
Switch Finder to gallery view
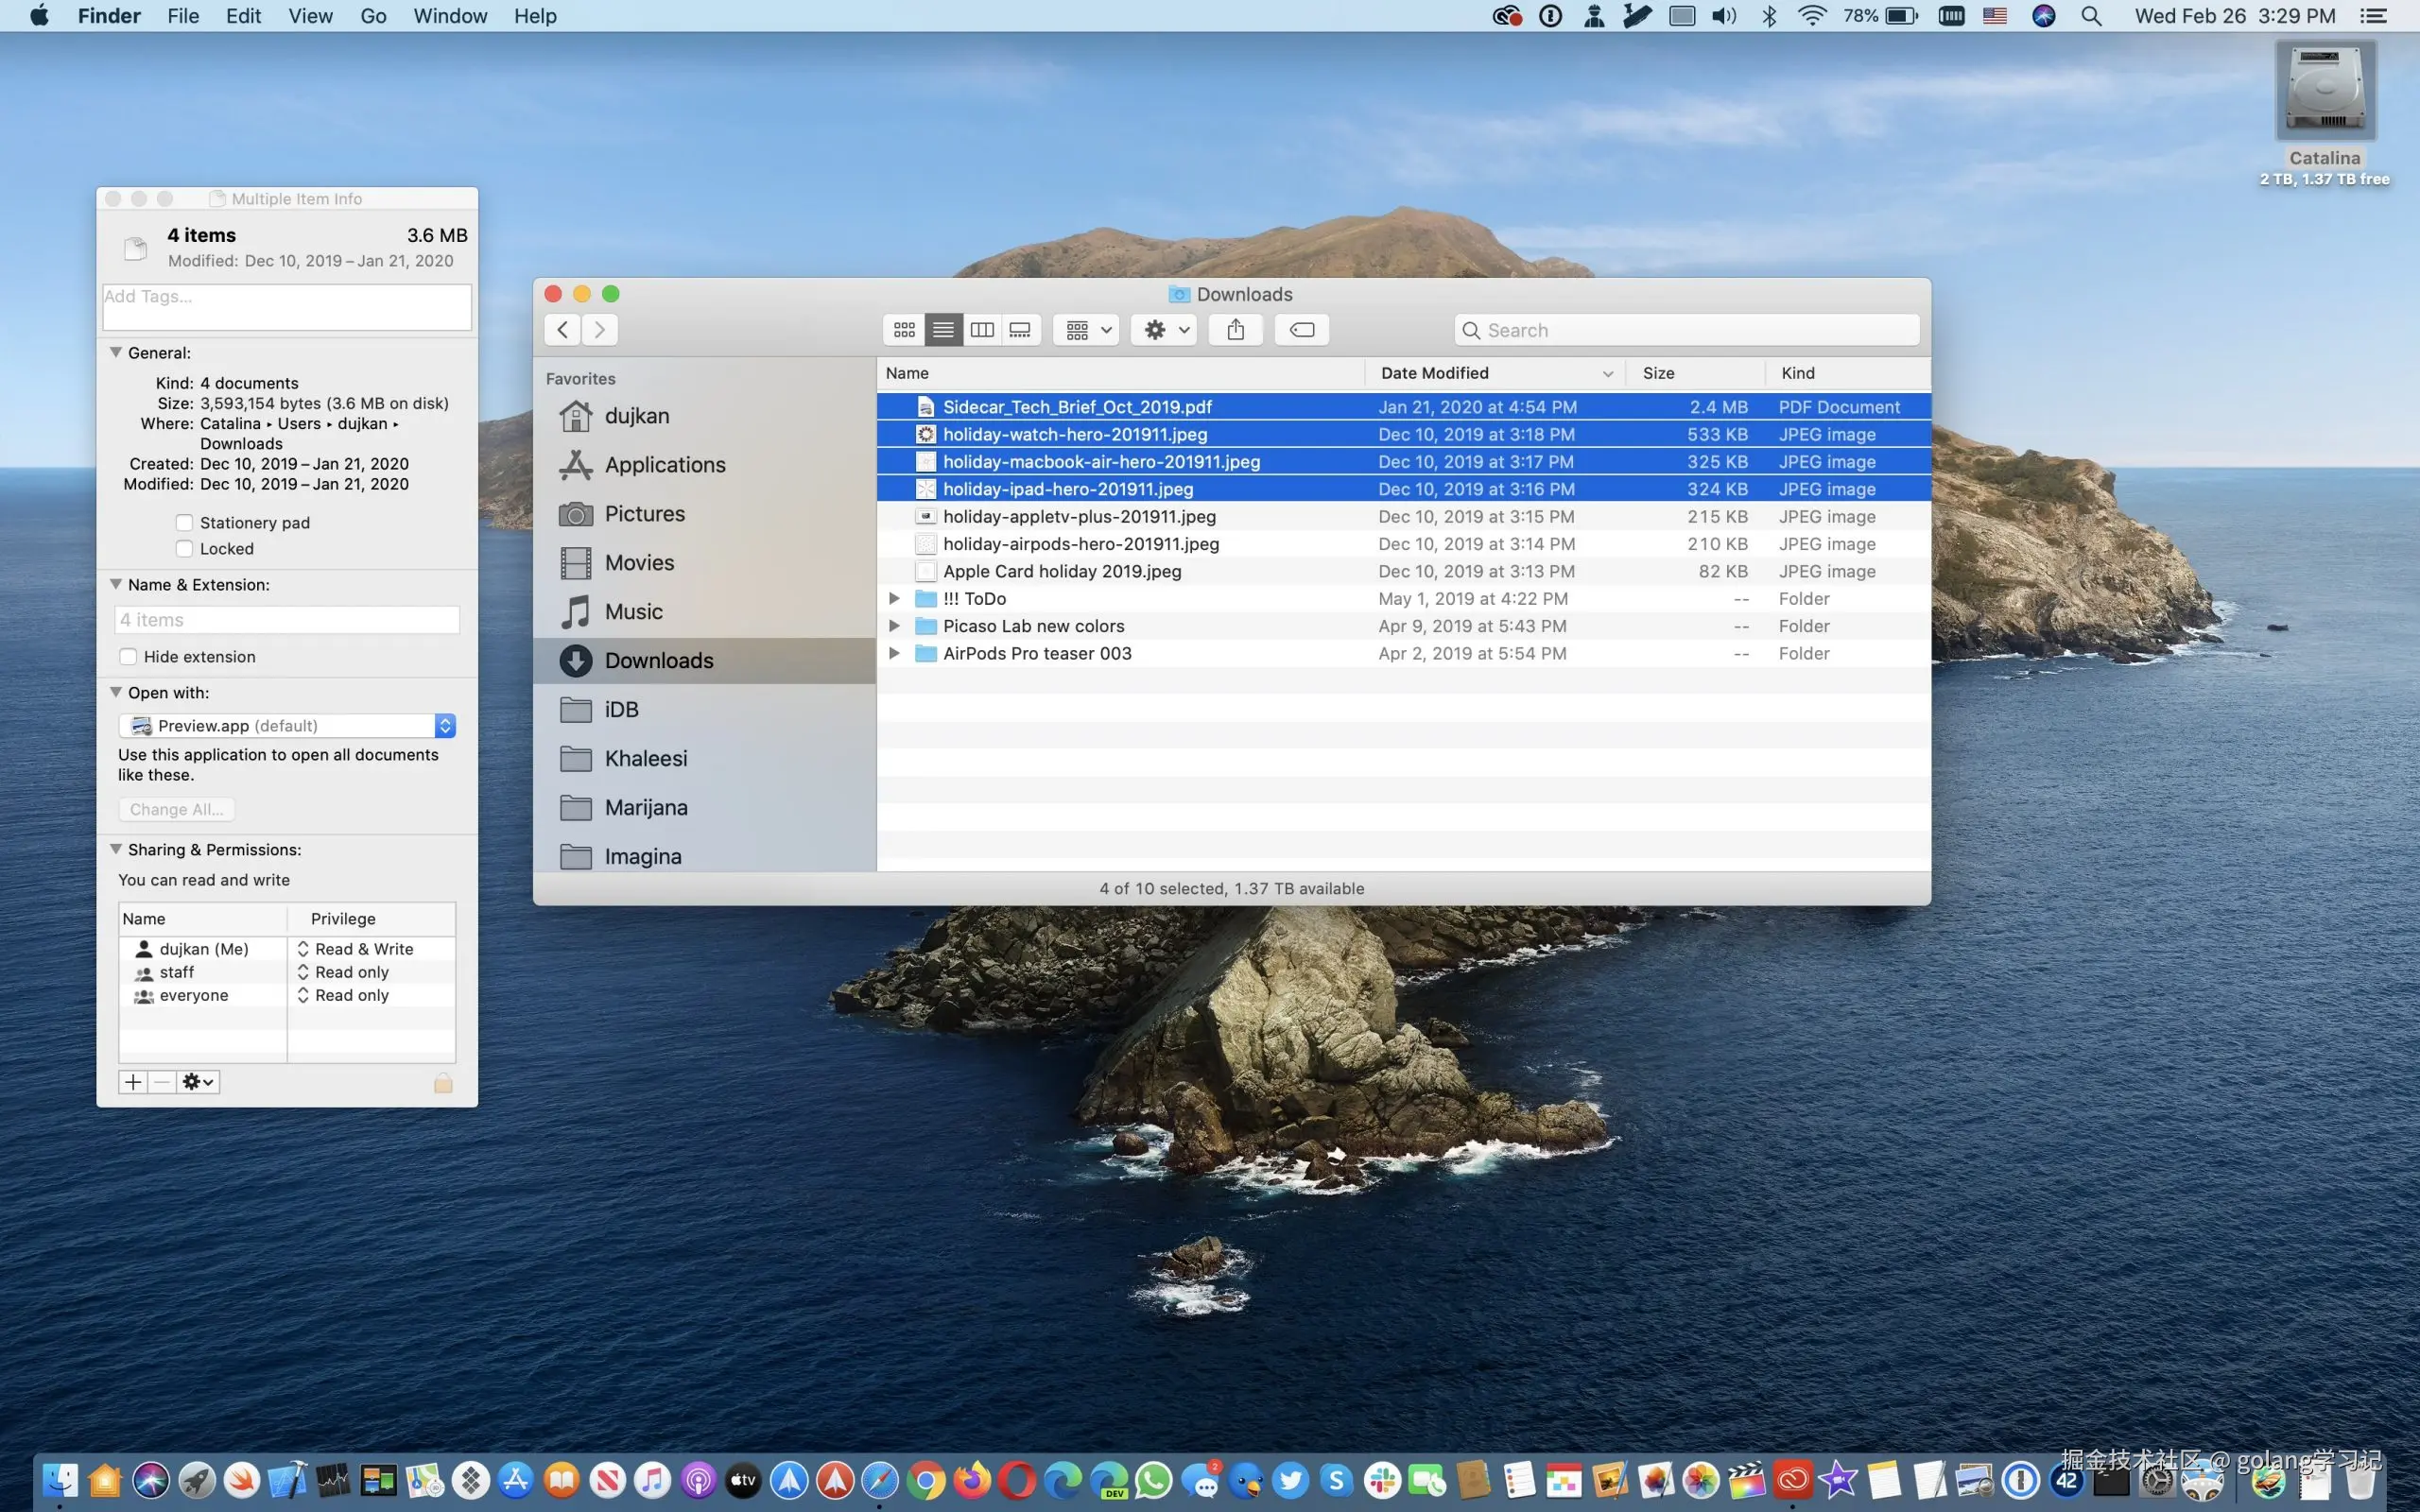point(1020,330)
